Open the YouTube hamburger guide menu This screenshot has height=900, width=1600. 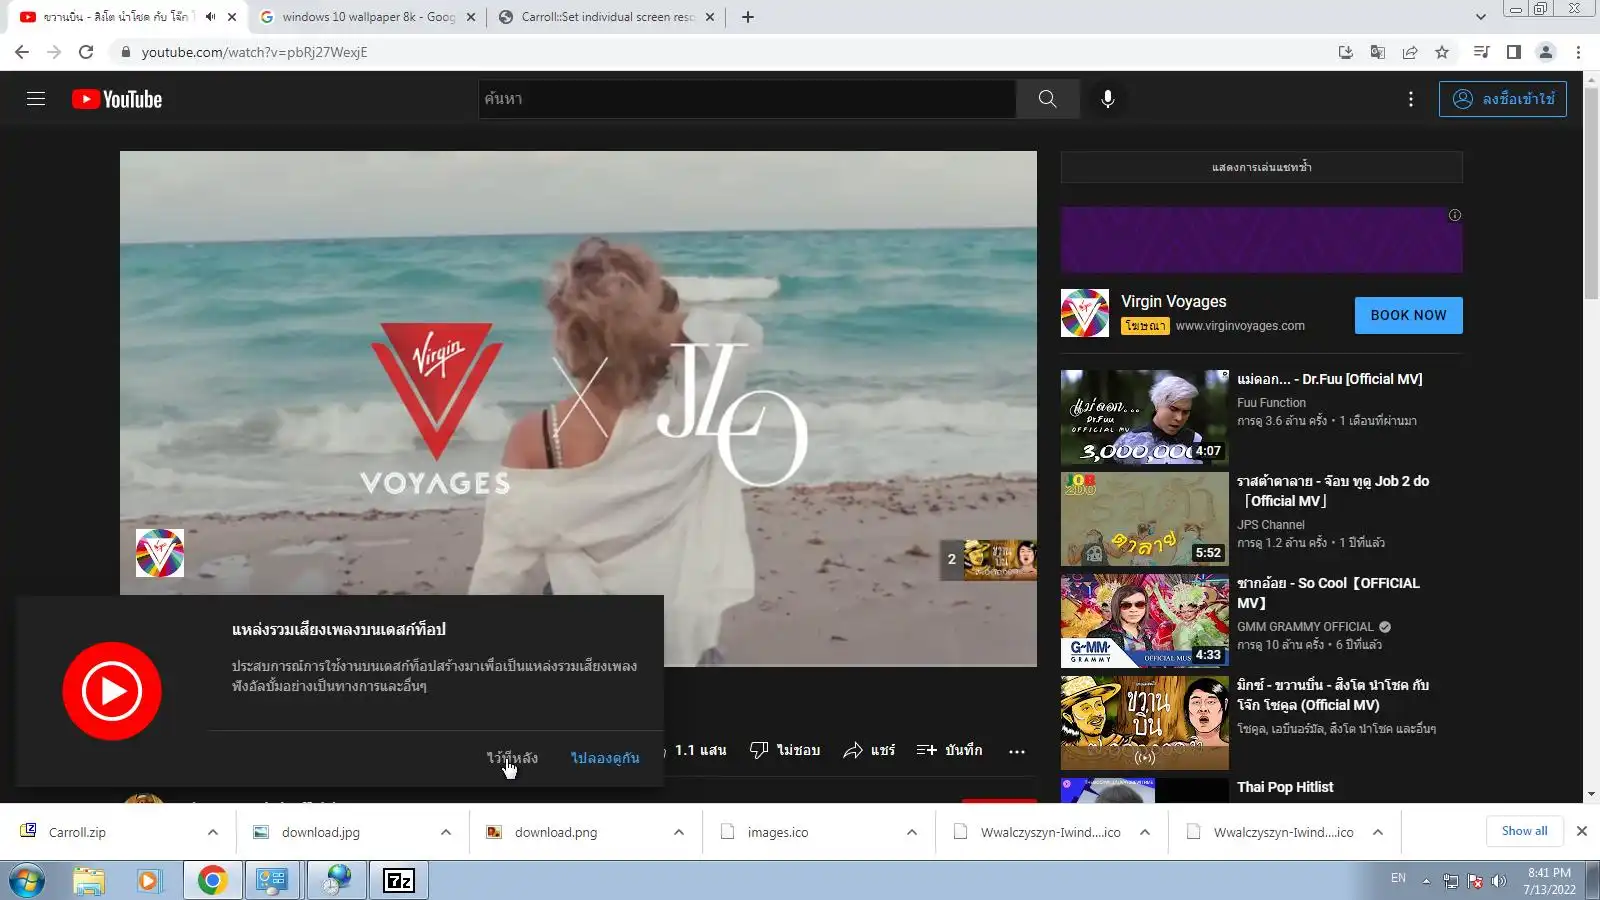(x=36, y=99)
